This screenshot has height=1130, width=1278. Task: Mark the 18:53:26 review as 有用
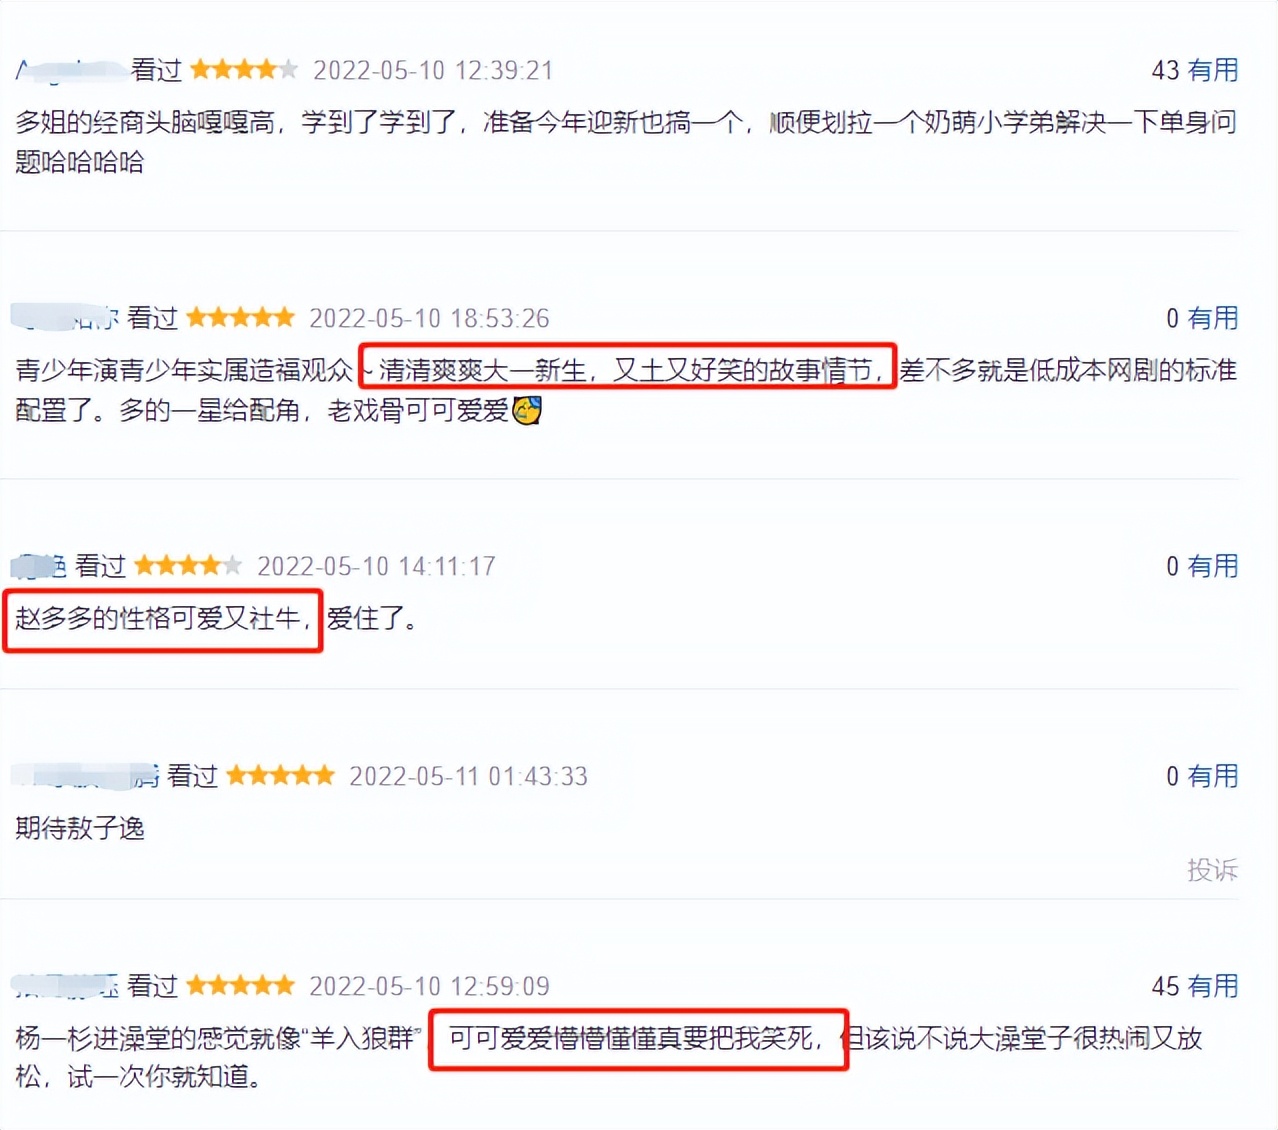point(1201,318)
